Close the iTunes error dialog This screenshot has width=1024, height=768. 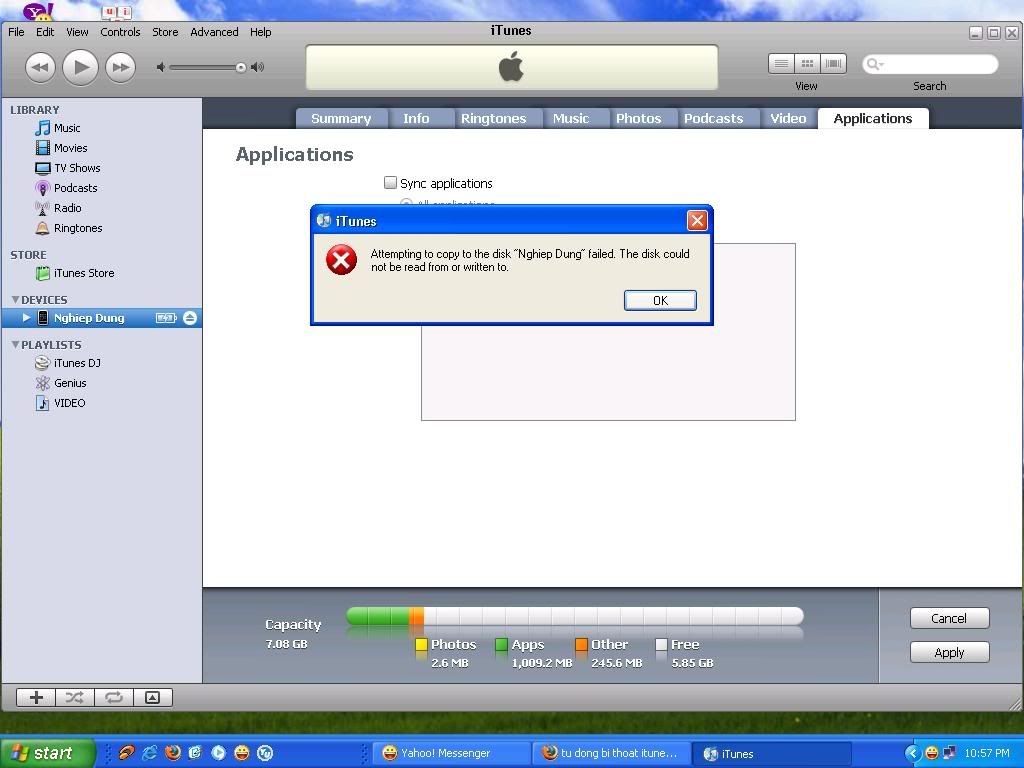(697, 221)
